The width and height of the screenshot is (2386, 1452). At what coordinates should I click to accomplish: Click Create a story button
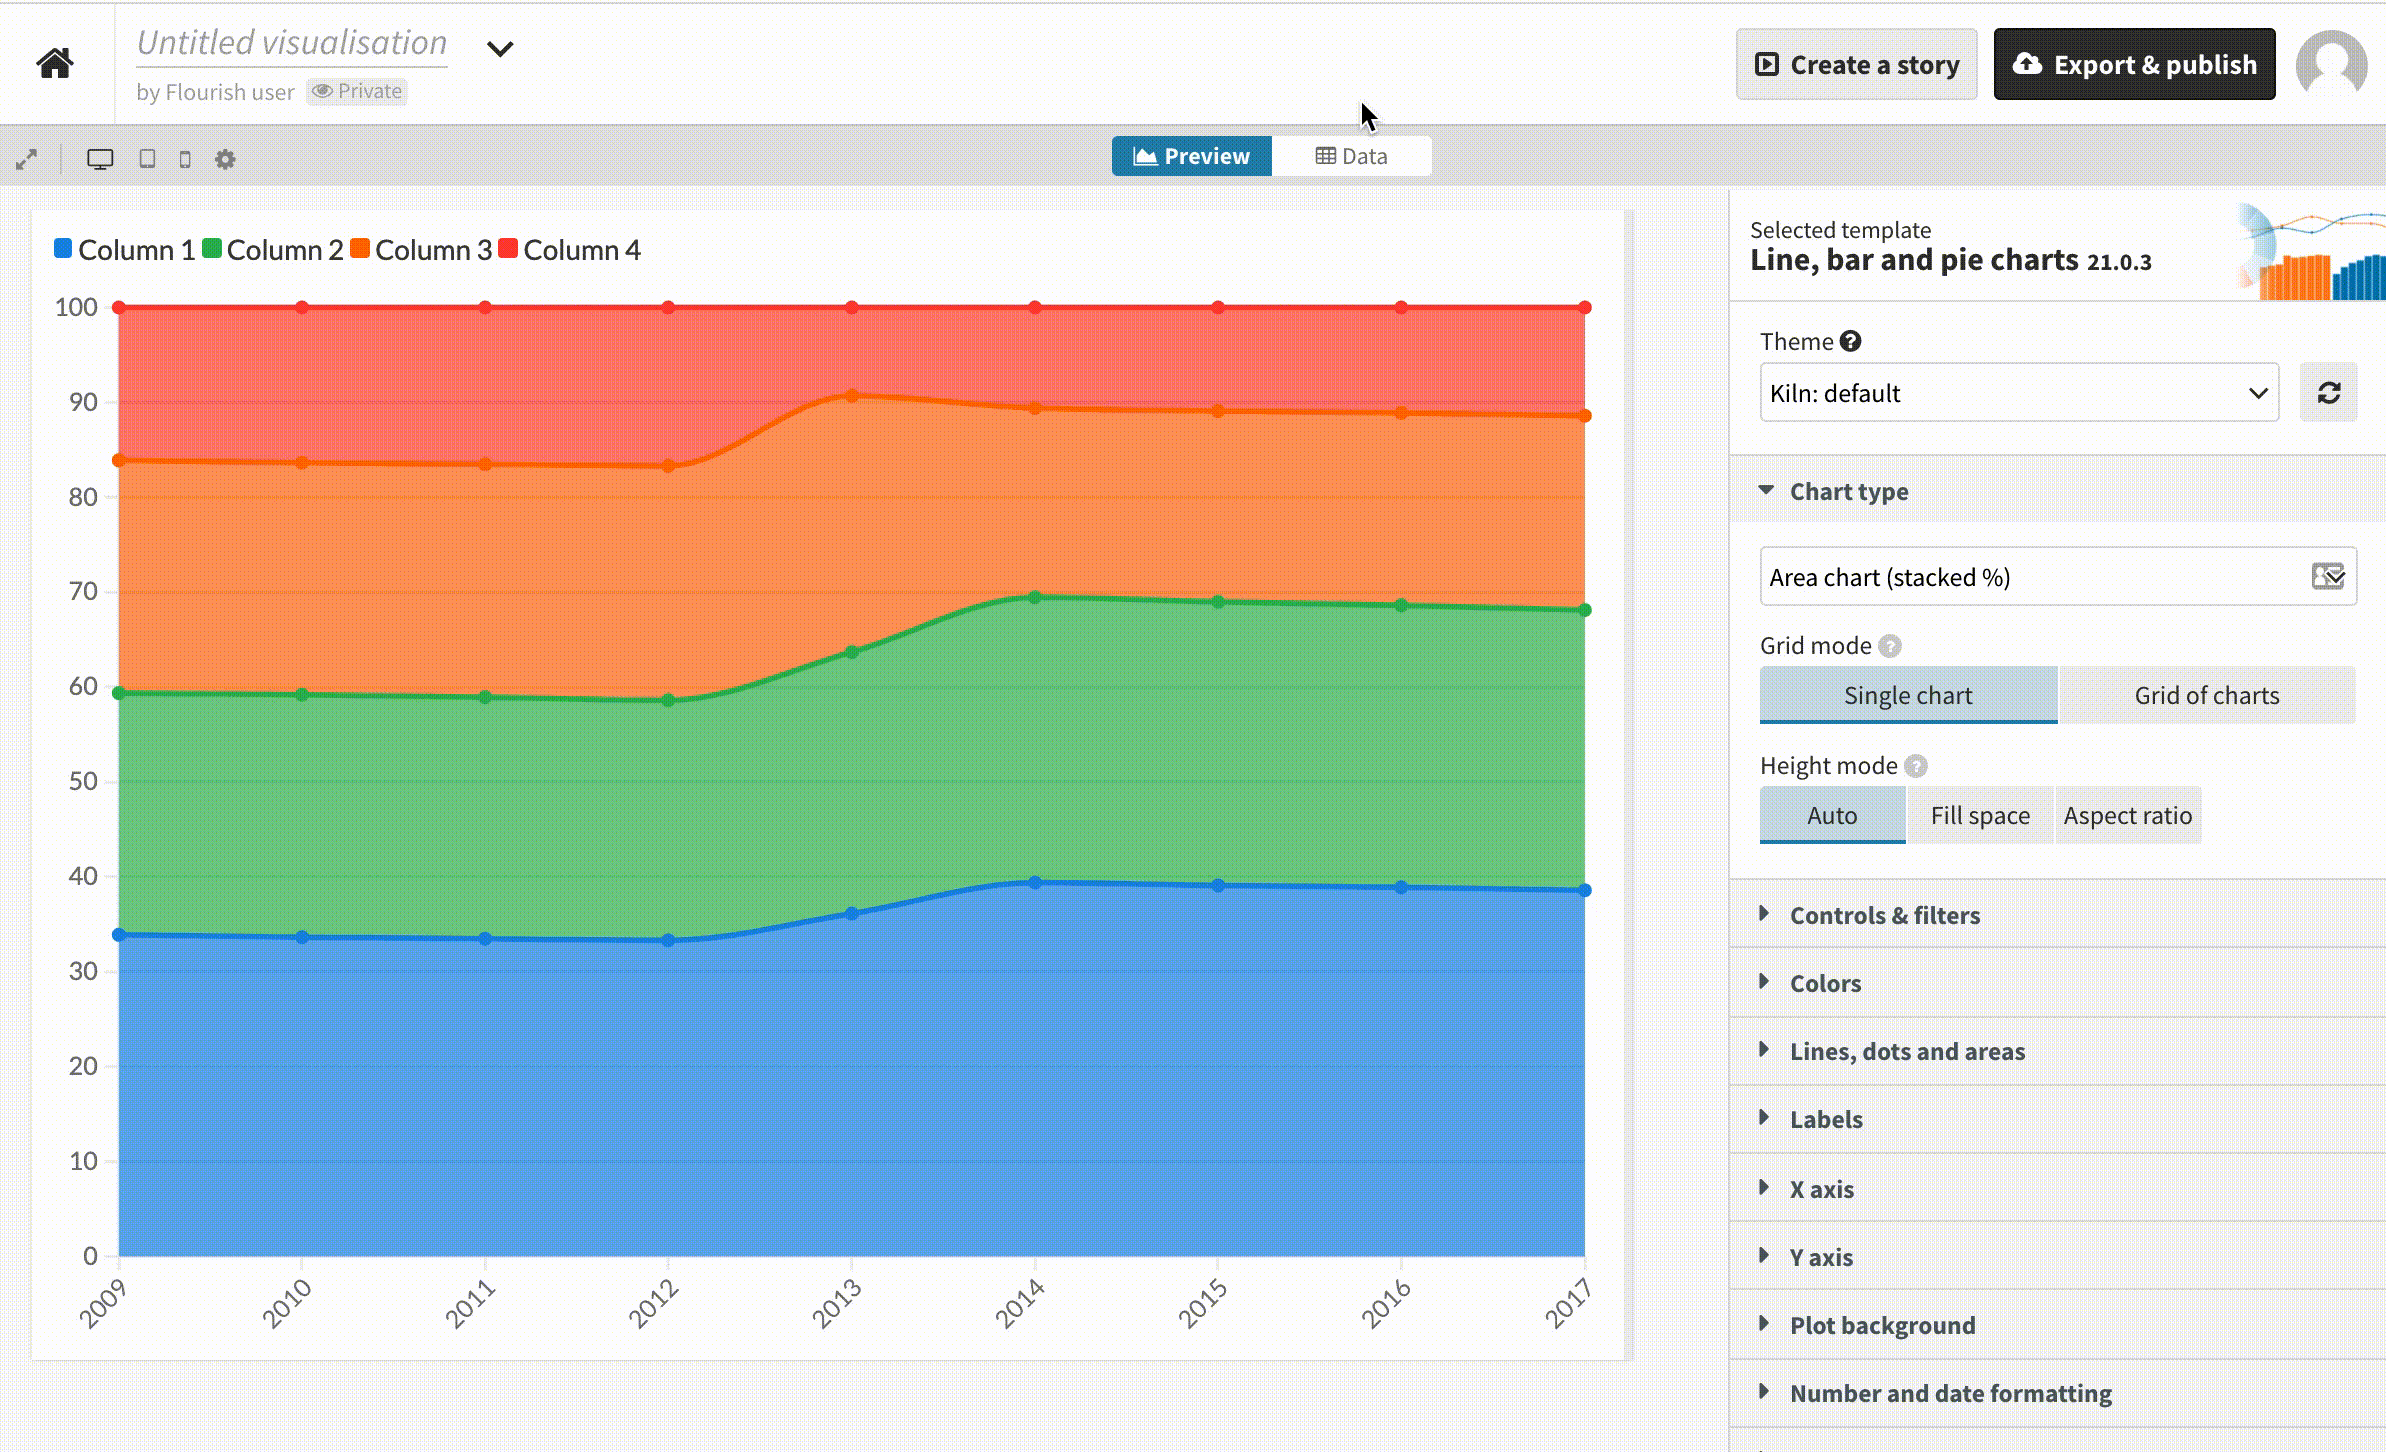(x=1856, y=65)
